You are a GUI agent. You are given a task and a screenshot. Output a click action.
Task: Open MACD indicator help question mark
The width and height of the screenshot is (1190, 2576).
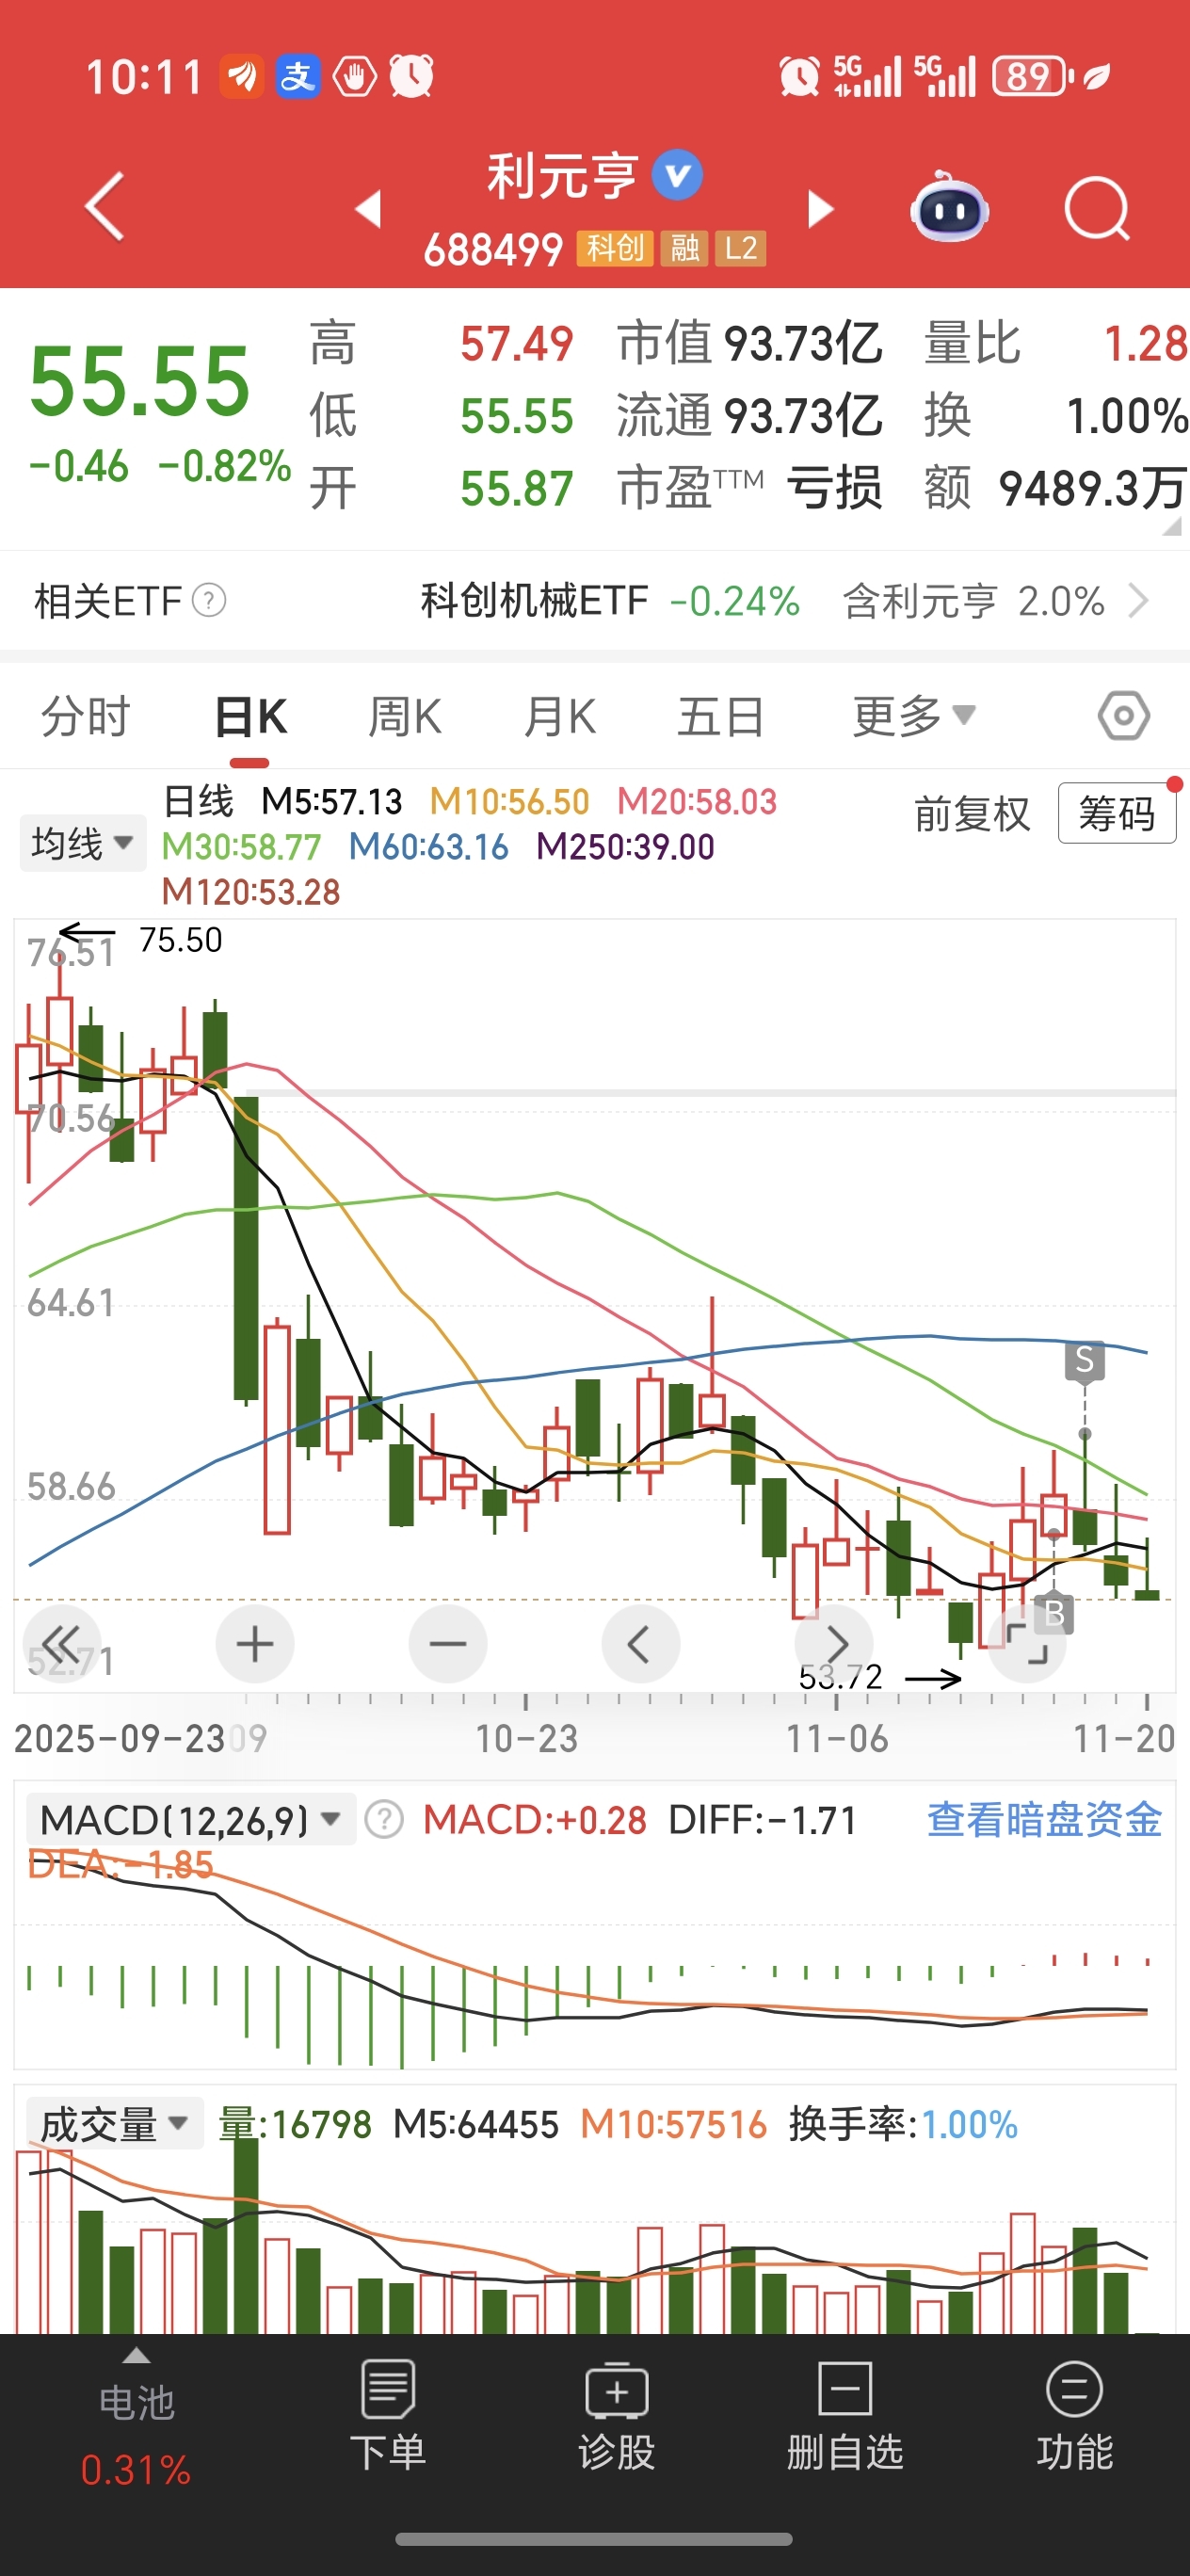384,1819
